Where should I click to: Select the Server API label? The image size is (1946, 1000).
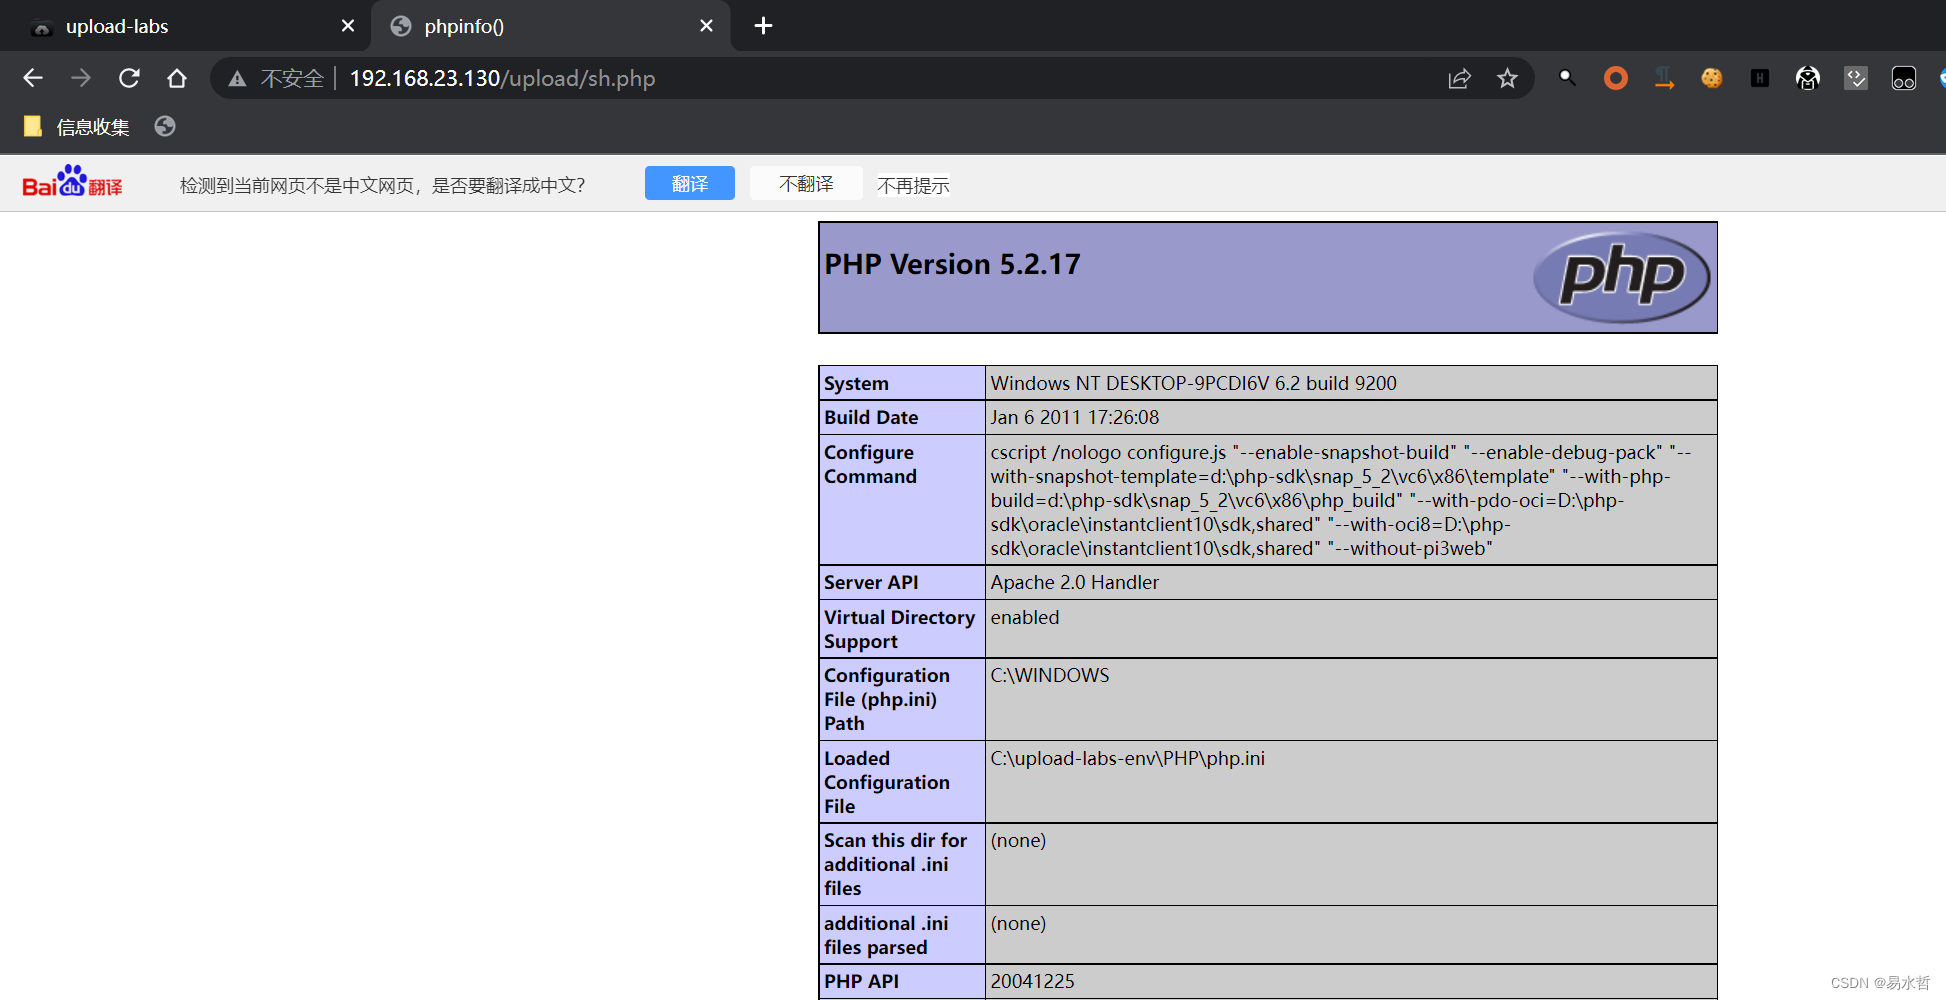902,582
